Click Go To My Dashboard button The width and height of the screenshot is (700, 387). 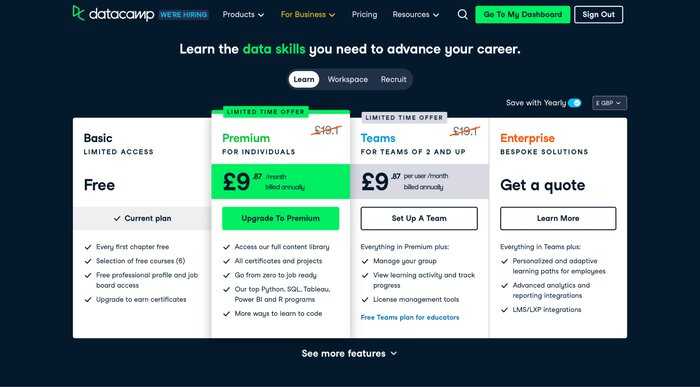523,15
